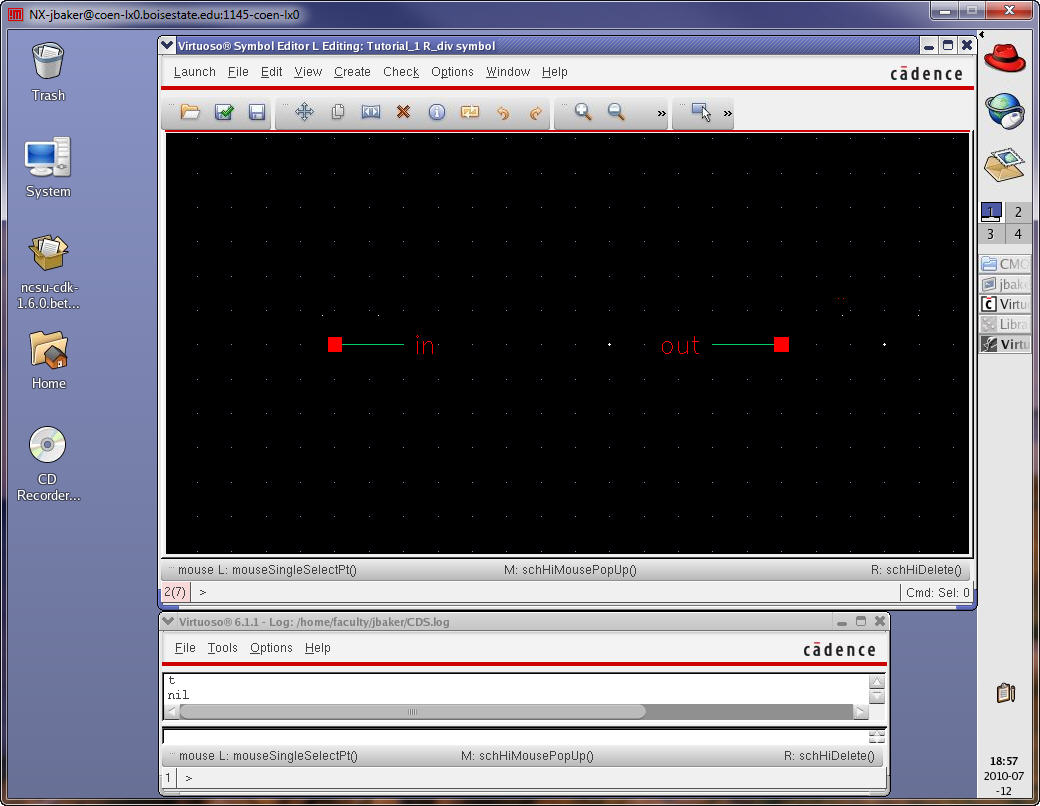The height and width of the screenshot is (806, 1040).
Task: Select the red 'in' pin square
Action: (335, 345)
